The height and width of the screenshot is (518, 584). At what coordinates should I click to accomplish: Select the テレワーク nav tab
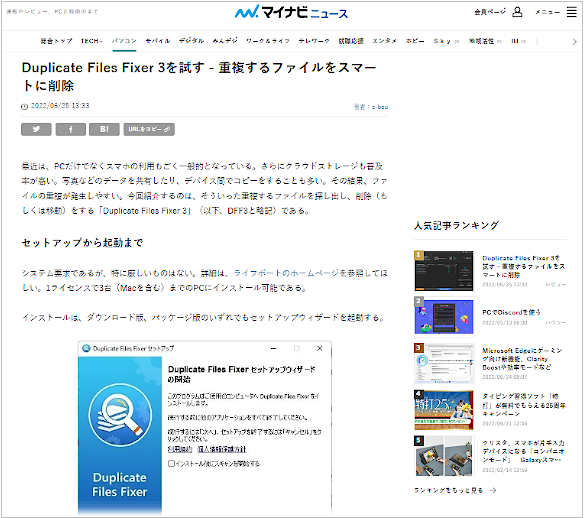pyautogui.click(x=314, y=41)
